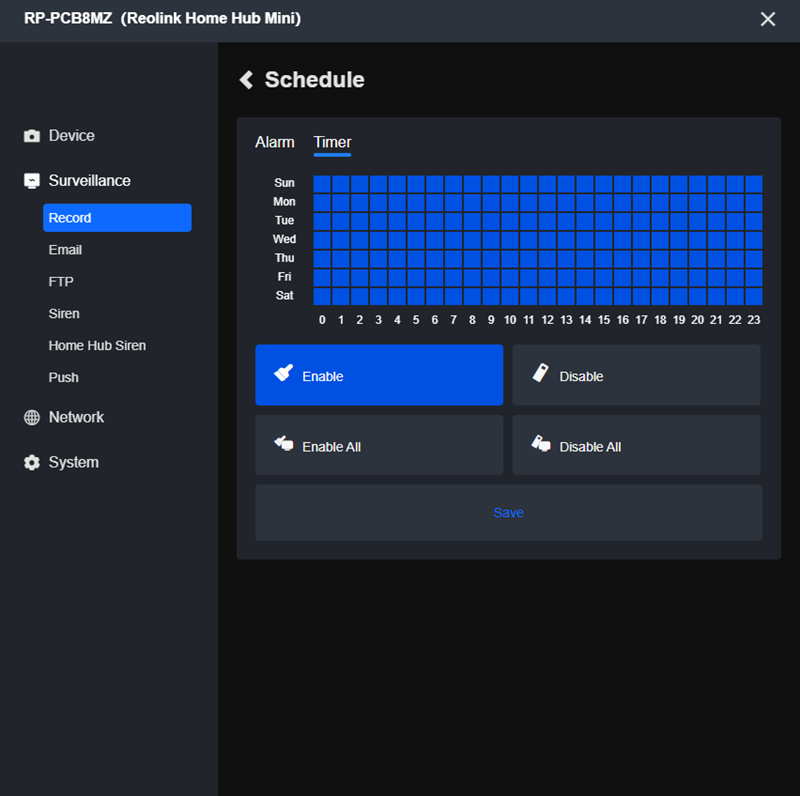The height and width of the screenshot is (796, 800).
Task: Toggle the Tuesday hour 10 cell
Action: tap(510, 221)
